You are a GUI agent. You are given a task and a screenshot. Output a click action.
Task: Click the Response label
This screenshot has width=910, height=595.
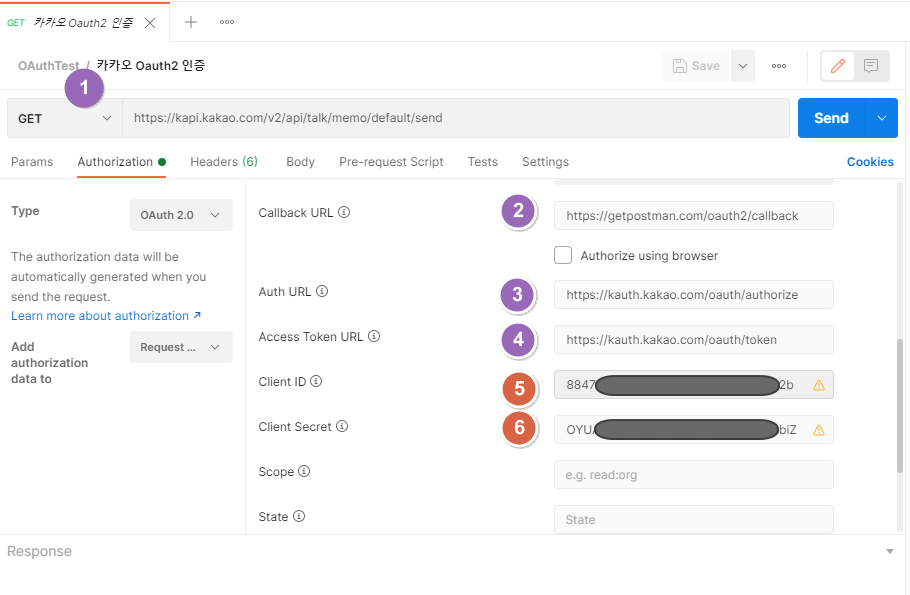(x=39, y=551)
